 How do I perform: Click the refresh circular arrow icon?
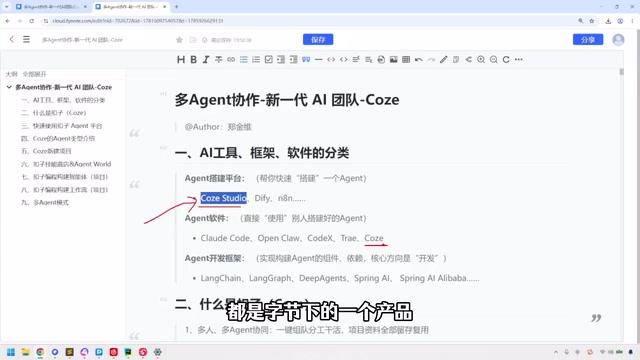pos(506,60)
